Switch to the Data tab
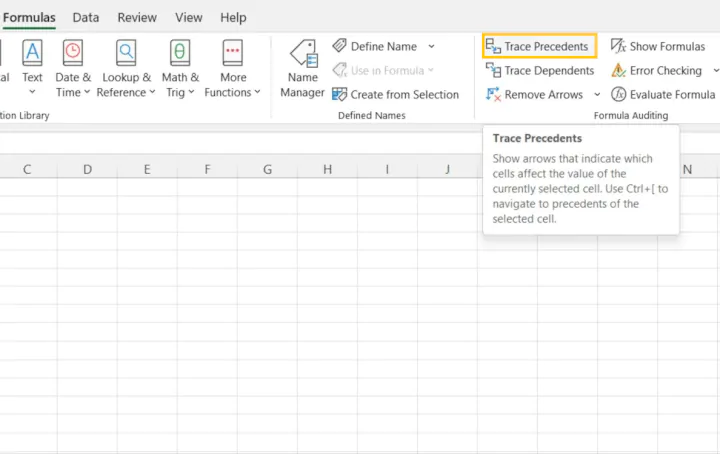 click(x=85, y=17)
